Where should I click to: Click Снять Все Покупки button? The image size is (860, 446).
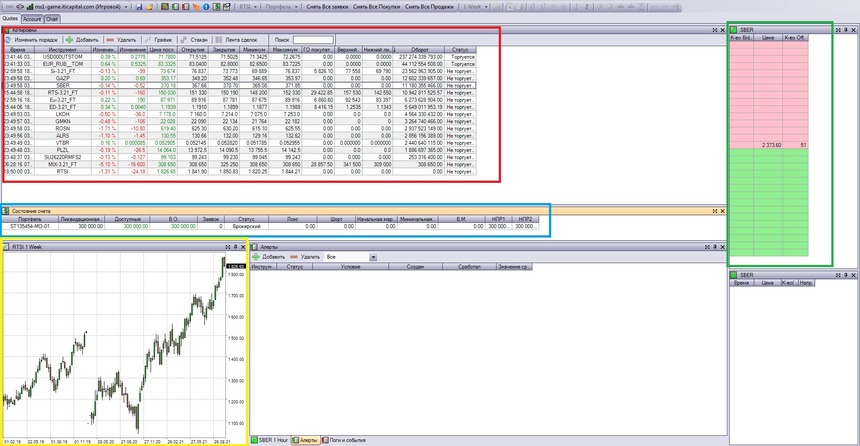[376, 7]
